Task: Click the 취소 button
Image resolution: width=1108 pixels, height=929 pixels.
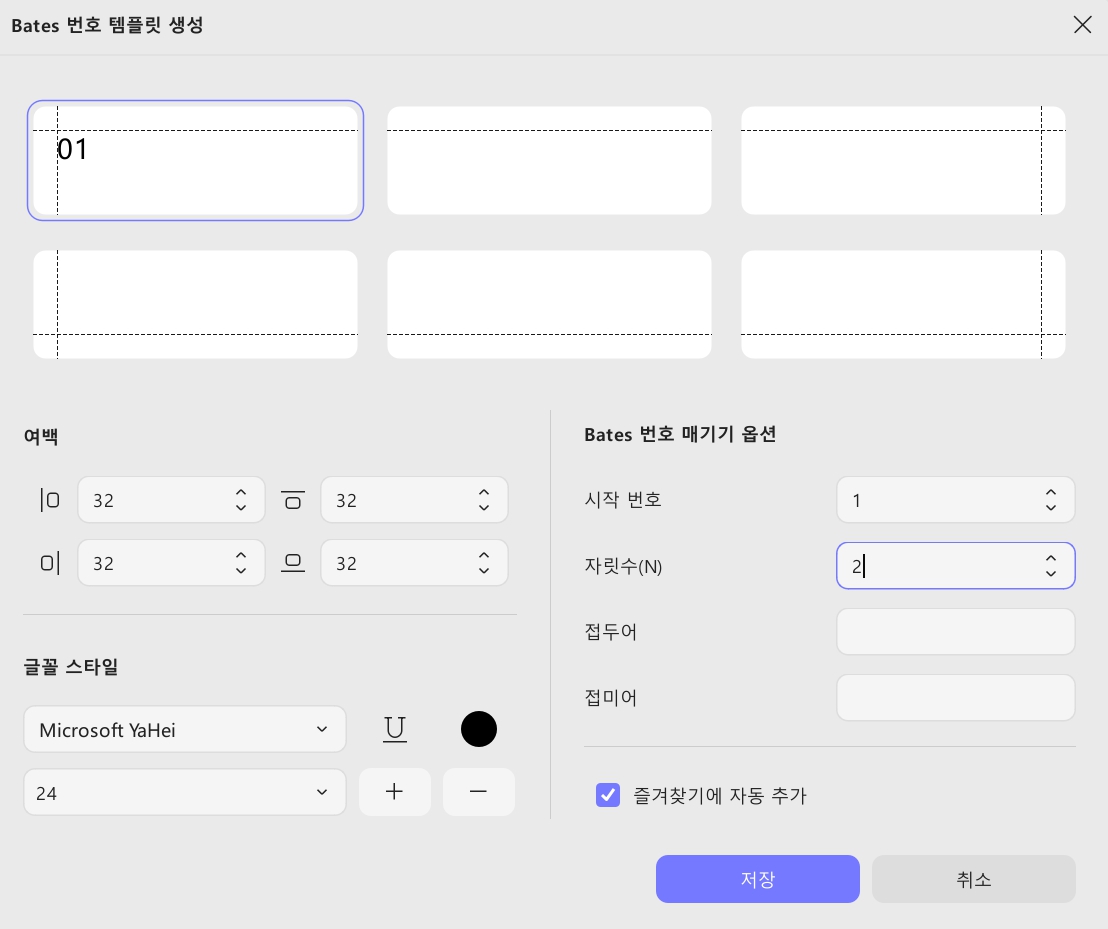Action: 973,879
